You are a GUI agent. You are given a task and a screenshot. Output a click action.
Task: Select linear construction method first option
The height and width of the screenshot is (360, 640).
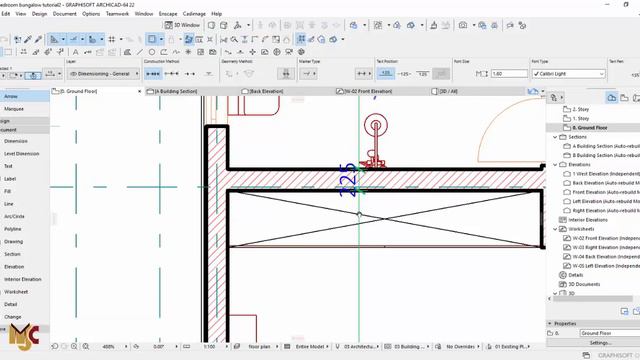coord(153,74)
